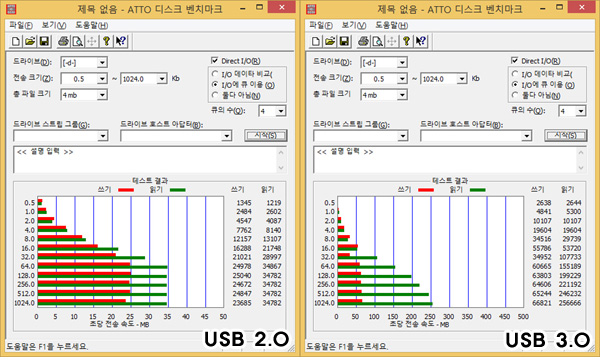
Task: Click Print Preview icon in right window
Action: 378,41
